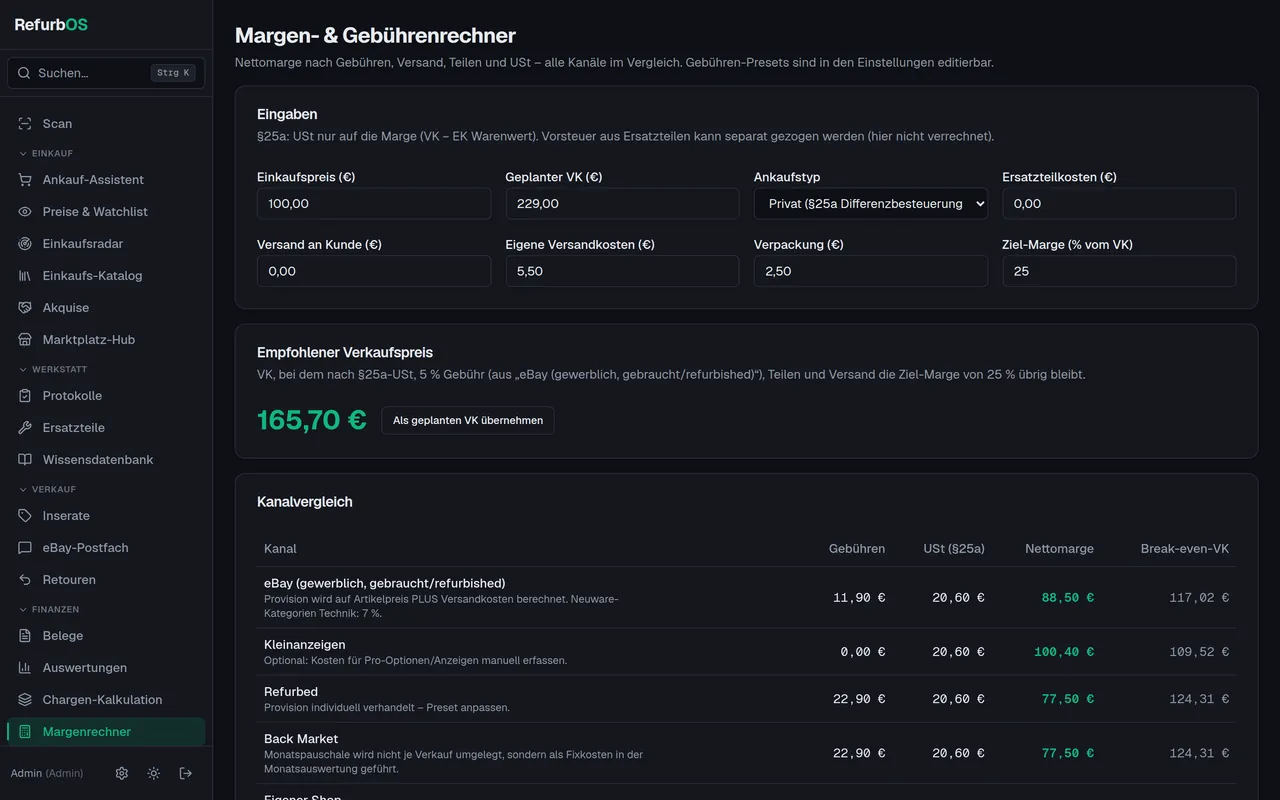Click the message icon beside eBay-Postfach
The width and height of the screenshot is (1280, 800).
pos(25,548)
